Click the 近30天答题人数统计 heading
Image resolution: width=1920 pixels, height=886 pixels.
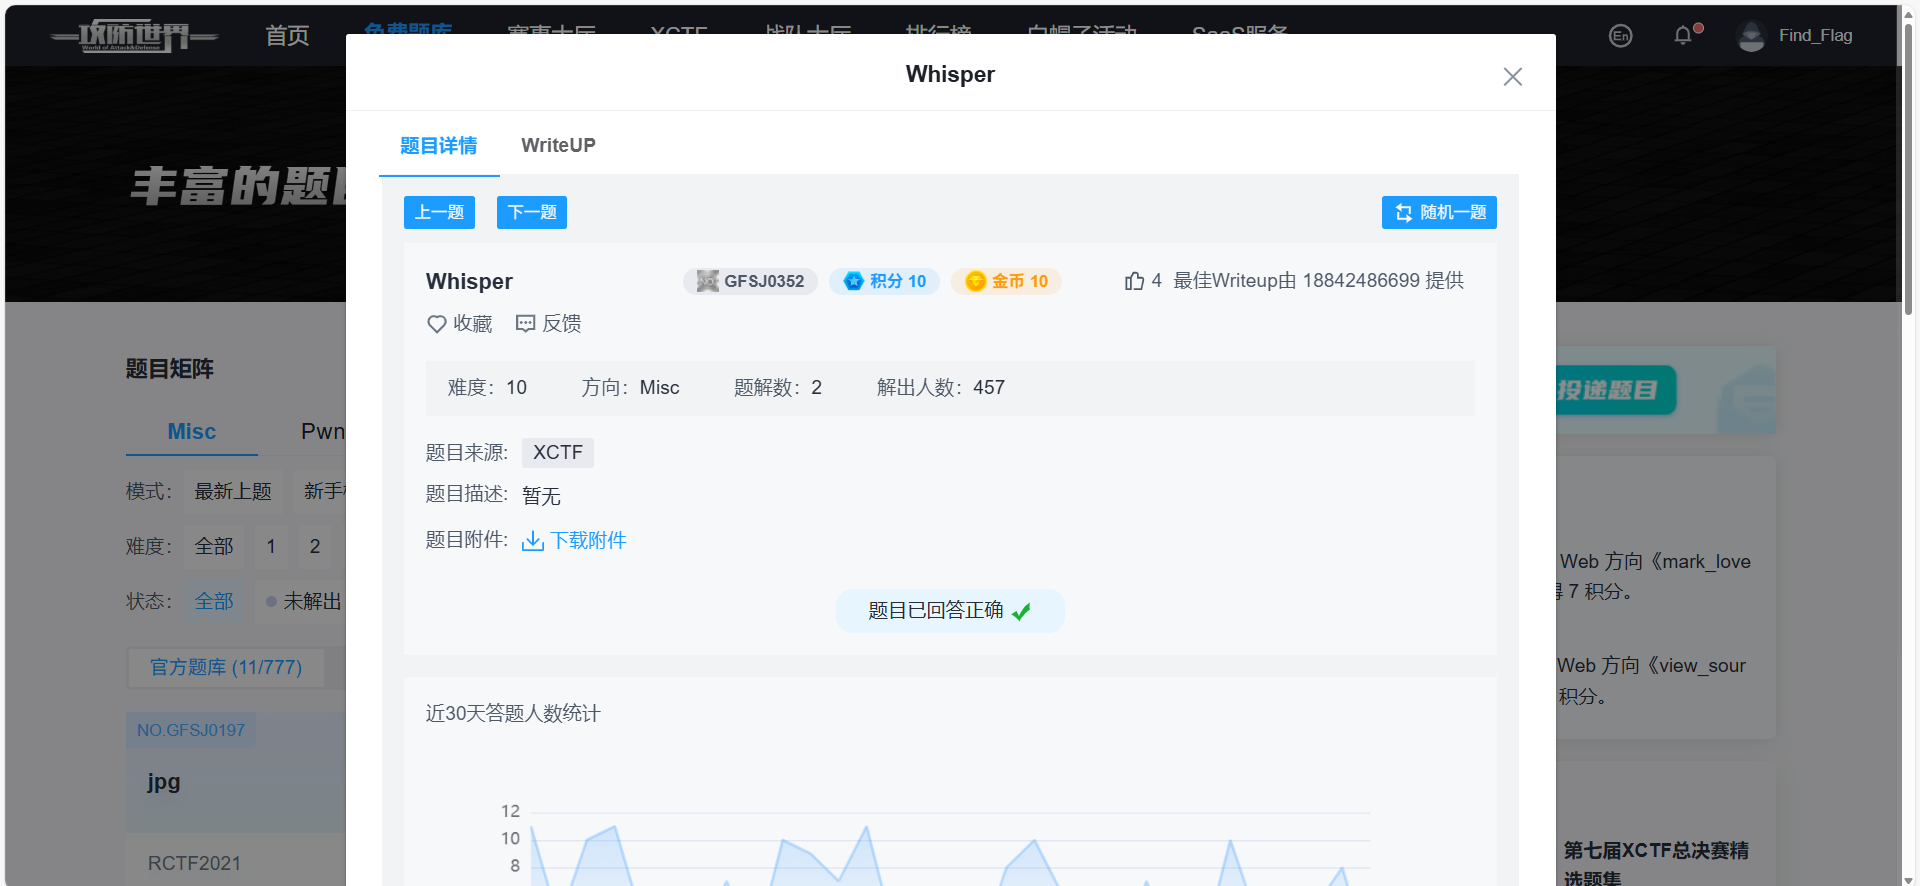pyautogui.click(x=513, y=714)
